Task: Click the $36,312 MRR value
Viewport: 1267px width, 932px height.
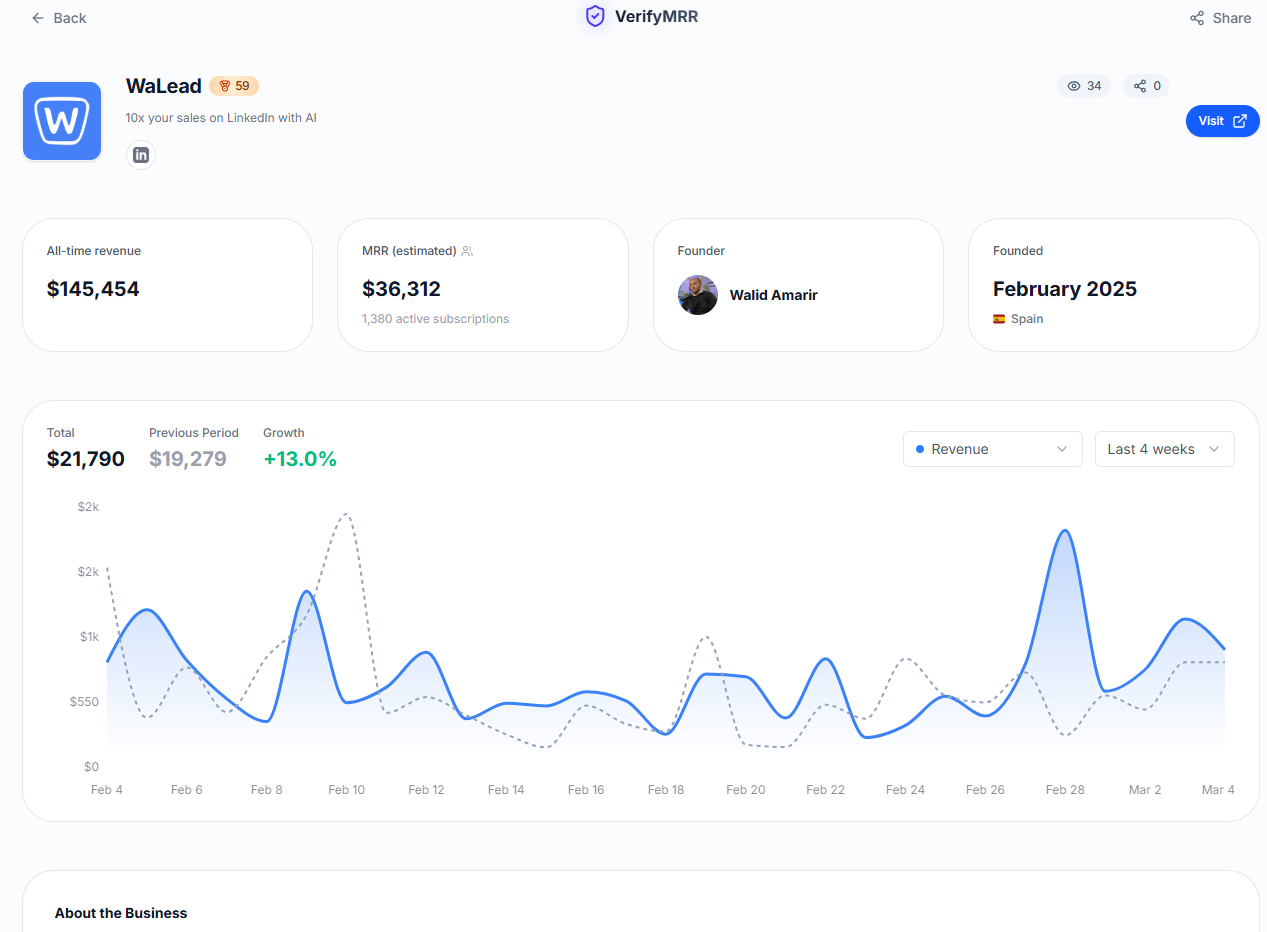Action: [402, 289]
